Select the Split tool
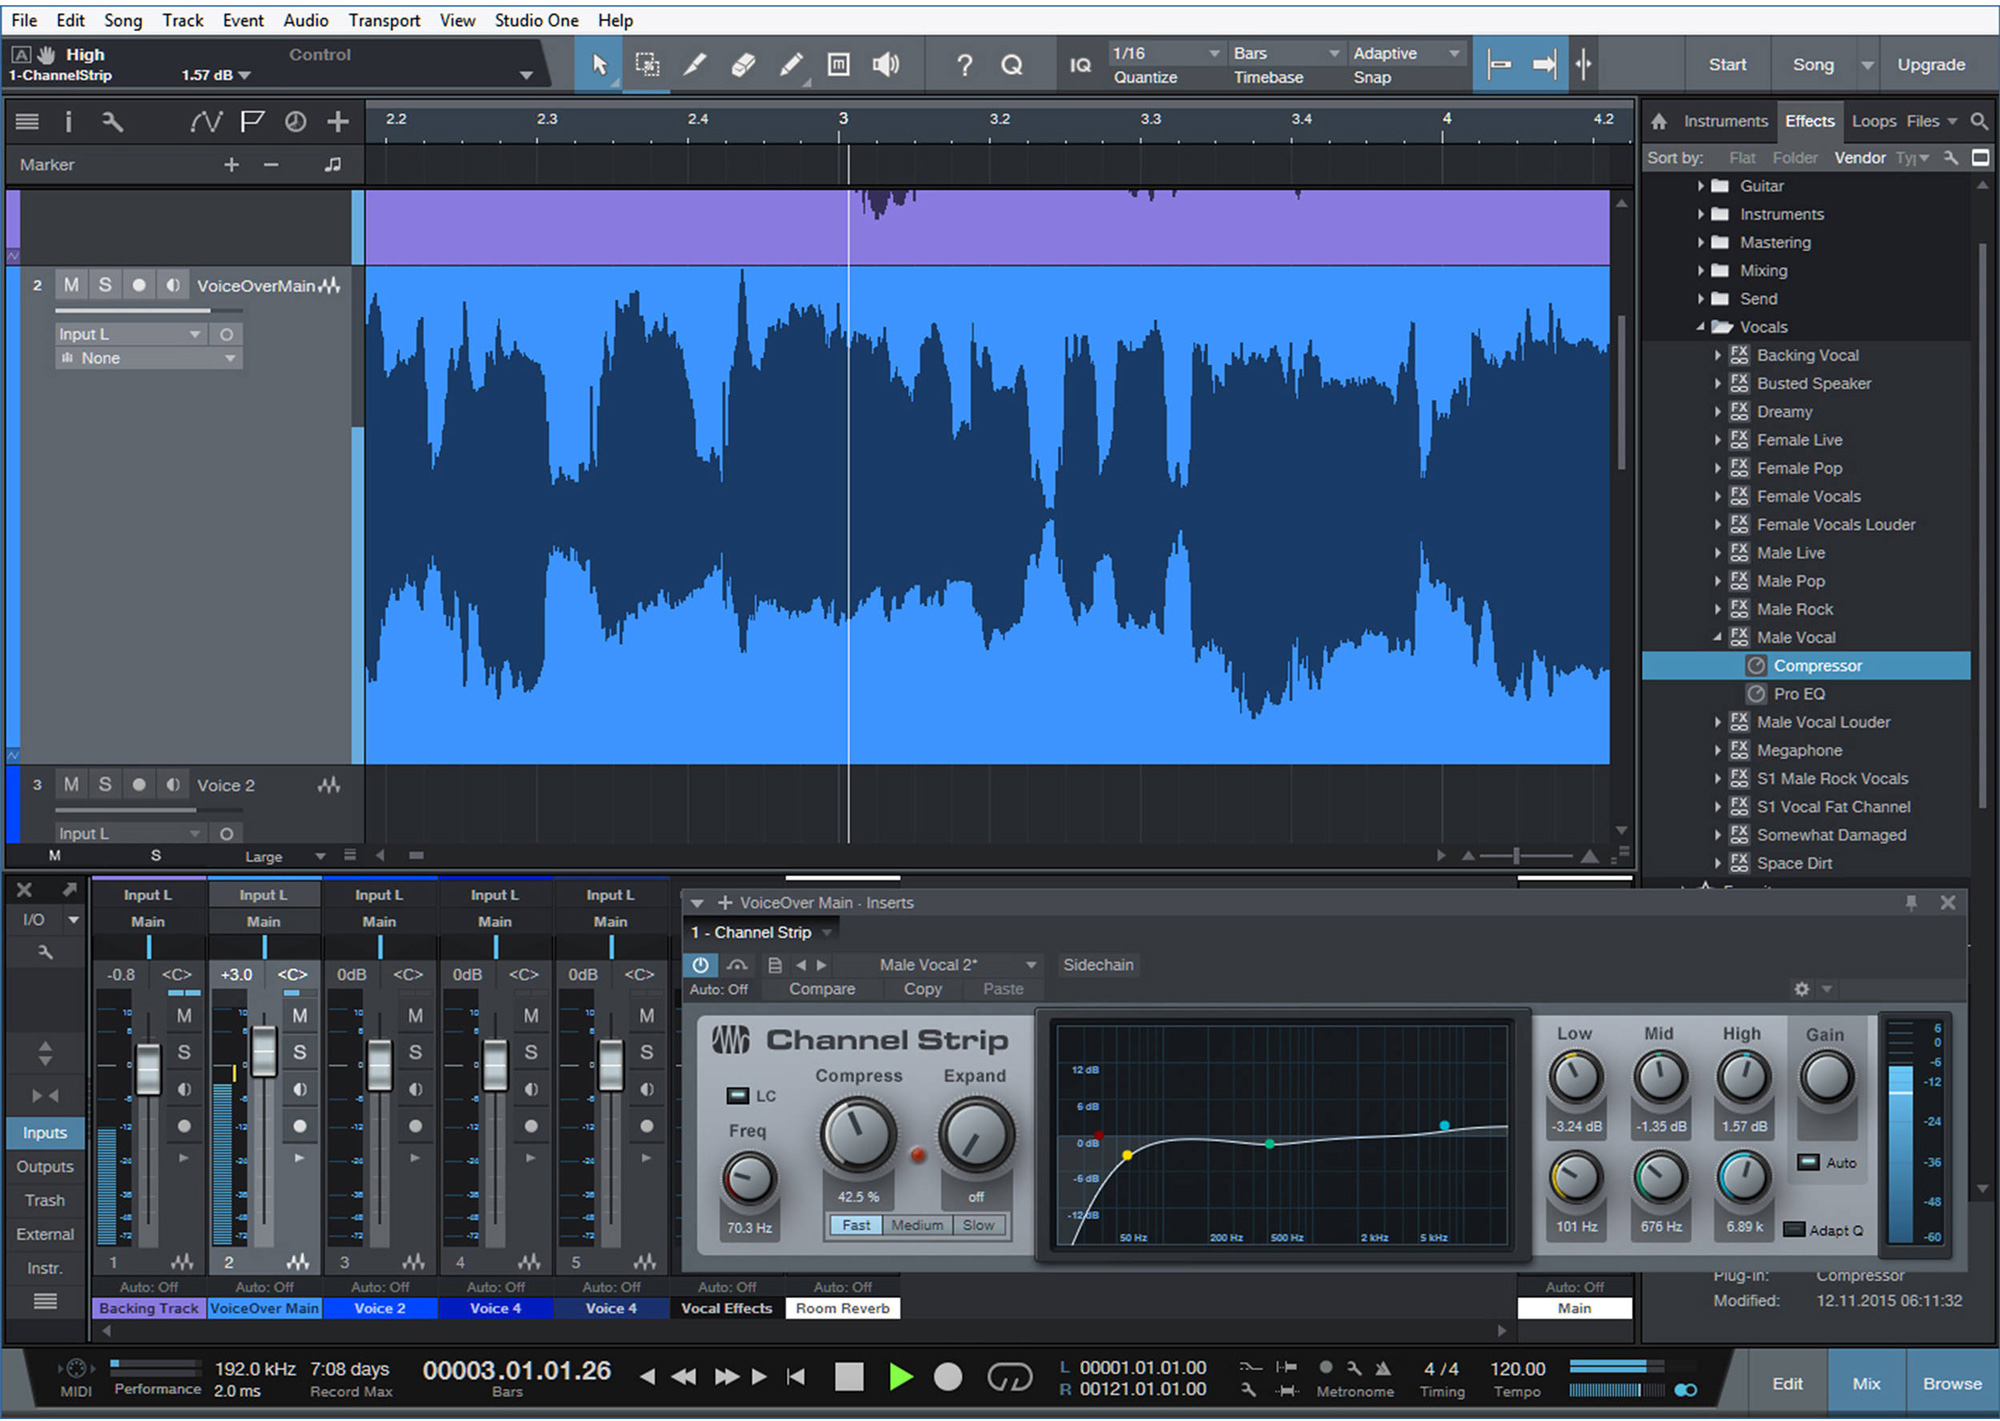 point(695,65)
